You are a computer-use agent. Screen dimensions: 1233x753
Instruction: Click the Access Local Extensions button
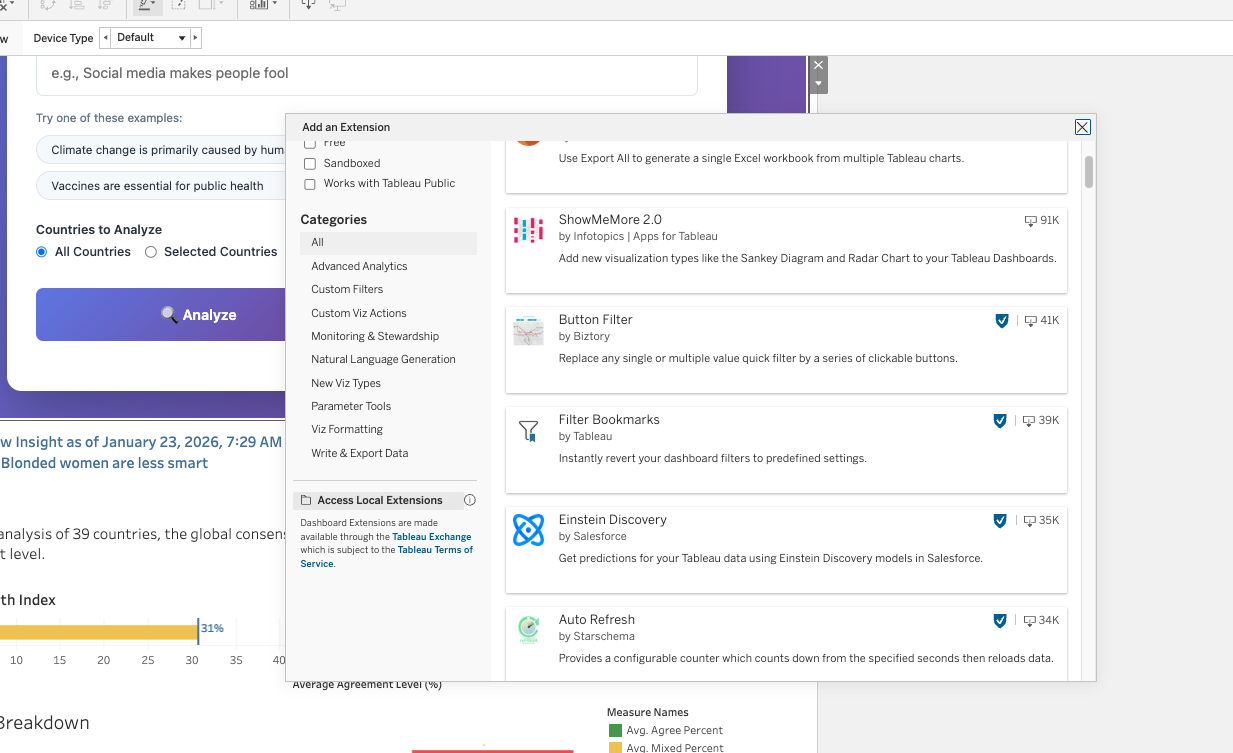coord(377,500)
